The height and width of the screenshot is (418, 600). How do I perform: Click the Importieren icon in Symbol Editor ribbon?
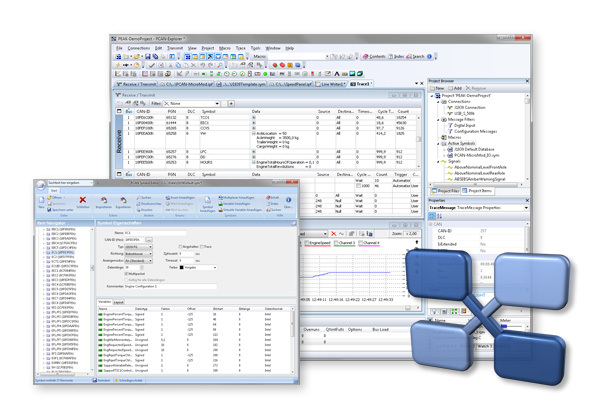pos(104,200)
